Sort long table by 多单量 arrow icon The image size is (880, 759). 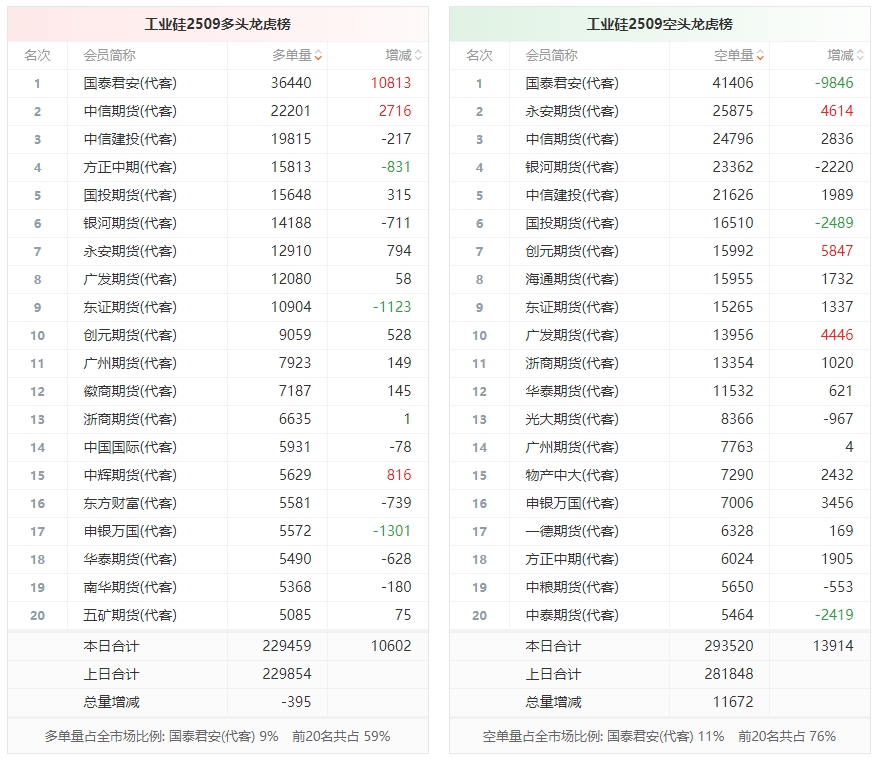318,55
